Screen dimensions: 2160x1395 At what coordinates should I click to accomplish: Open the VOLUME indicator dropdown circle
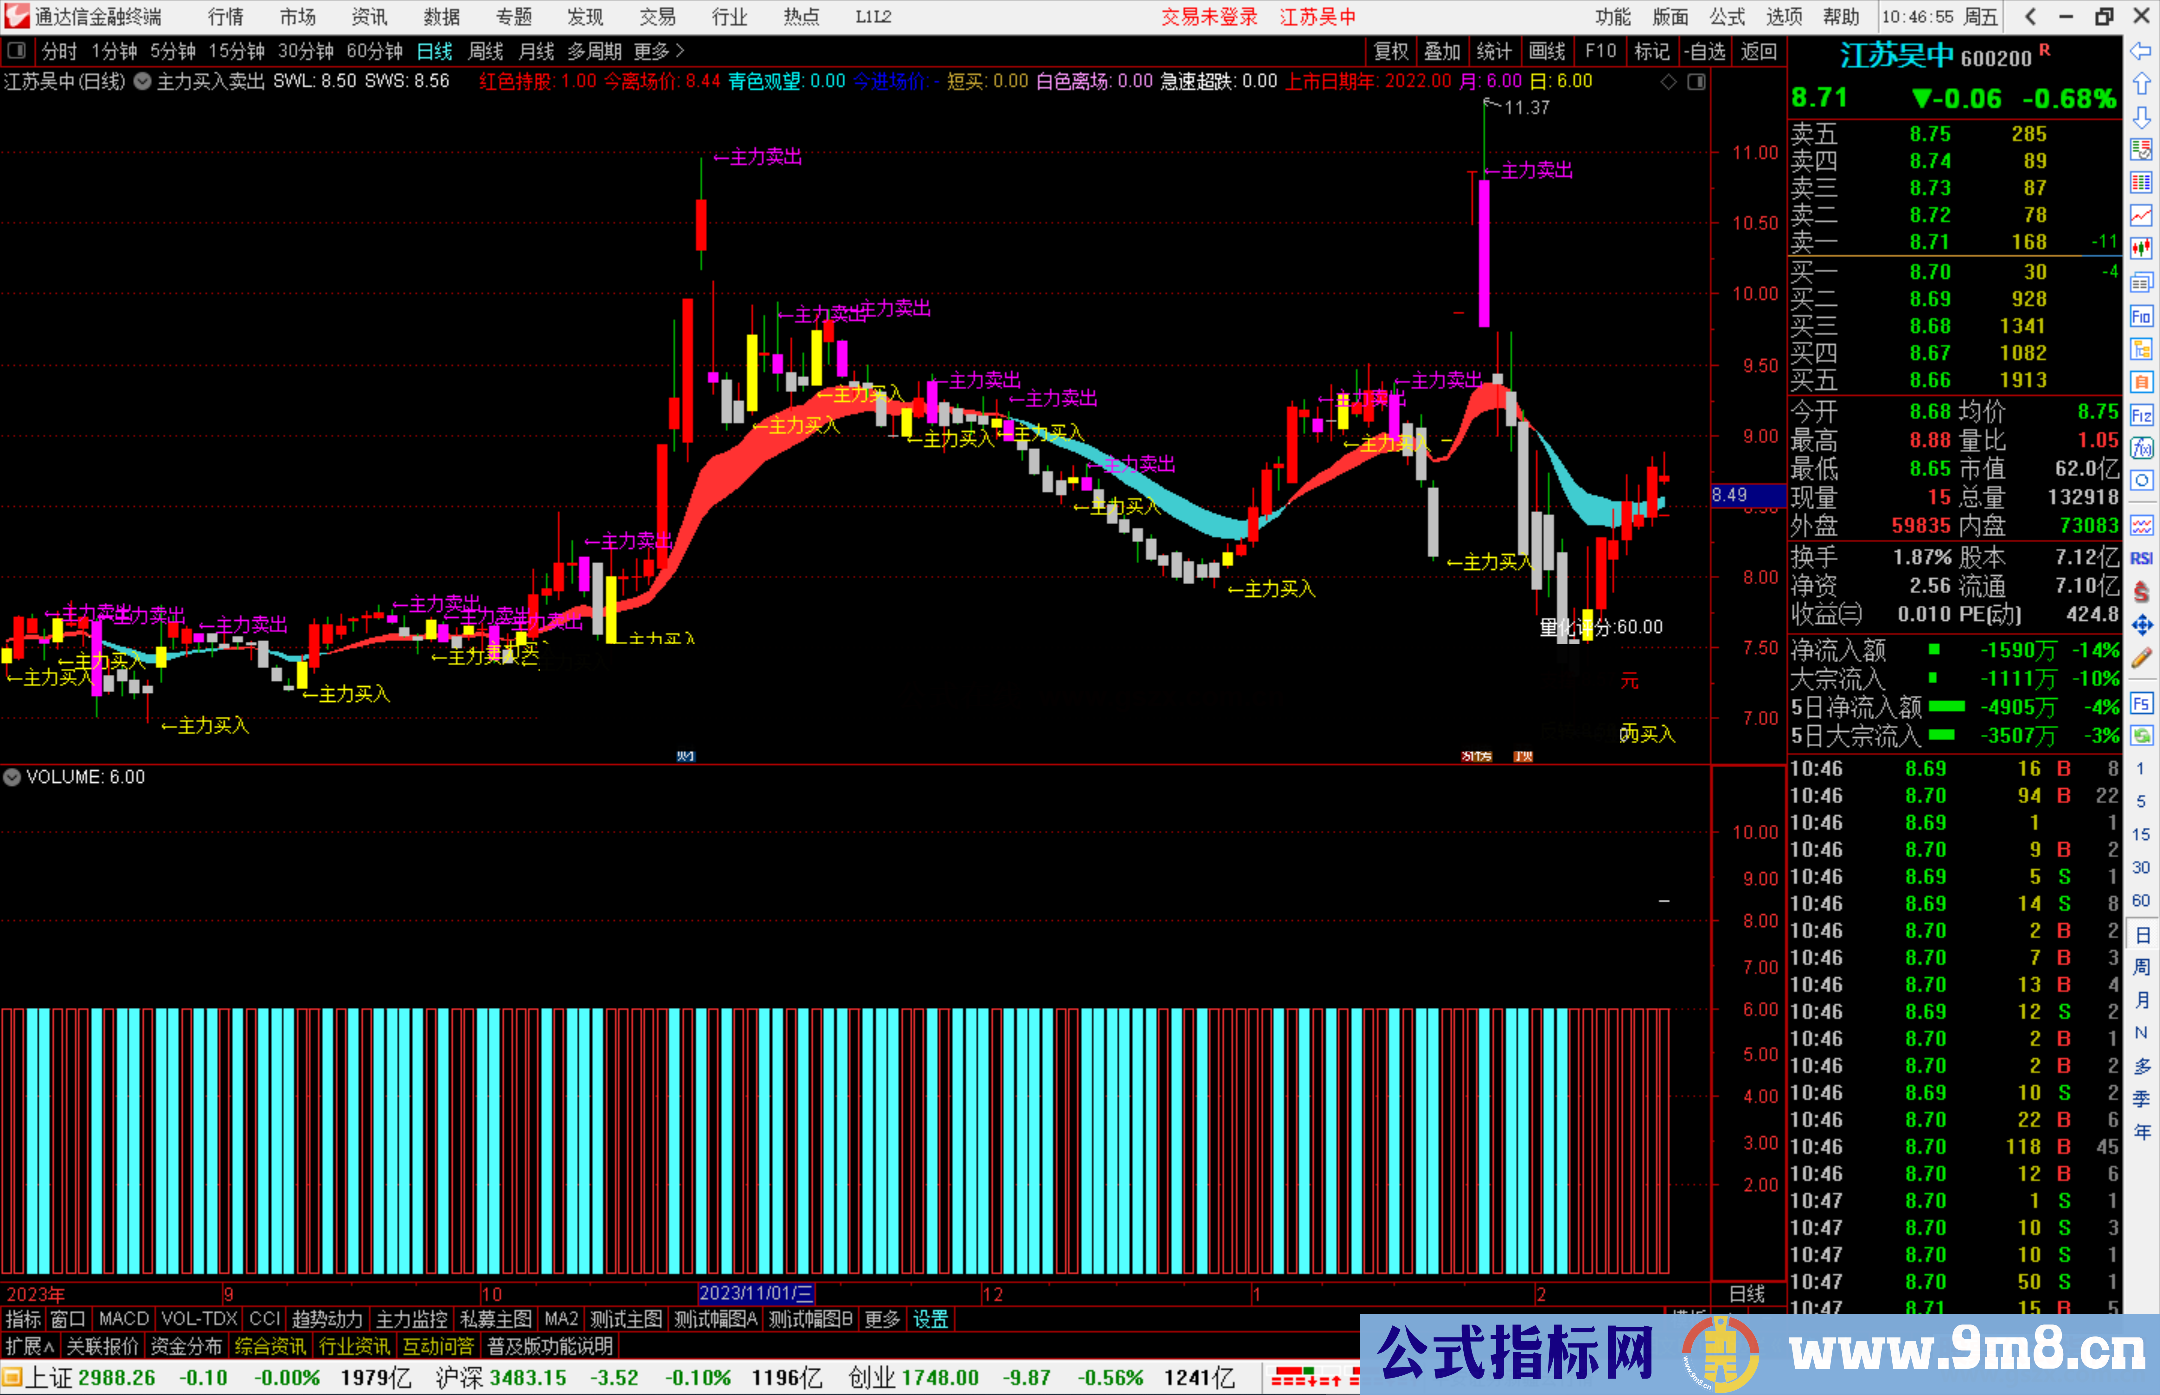[x=12, y=777]
